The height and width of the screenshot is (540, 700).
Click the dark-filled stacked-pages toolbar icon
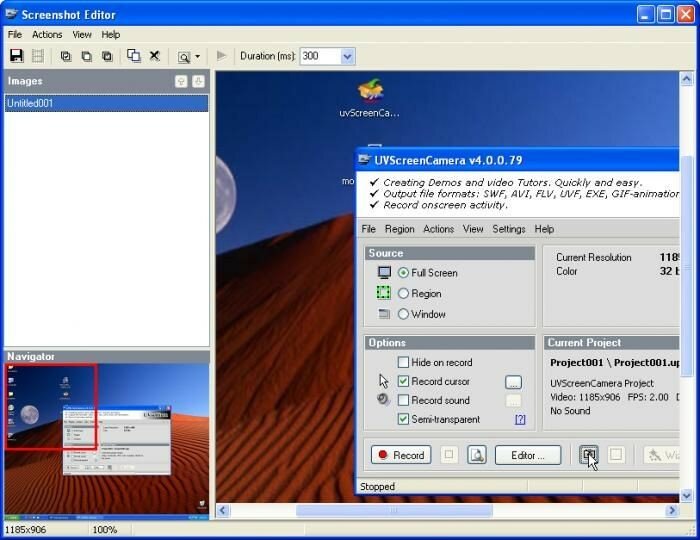click(107, 56)
